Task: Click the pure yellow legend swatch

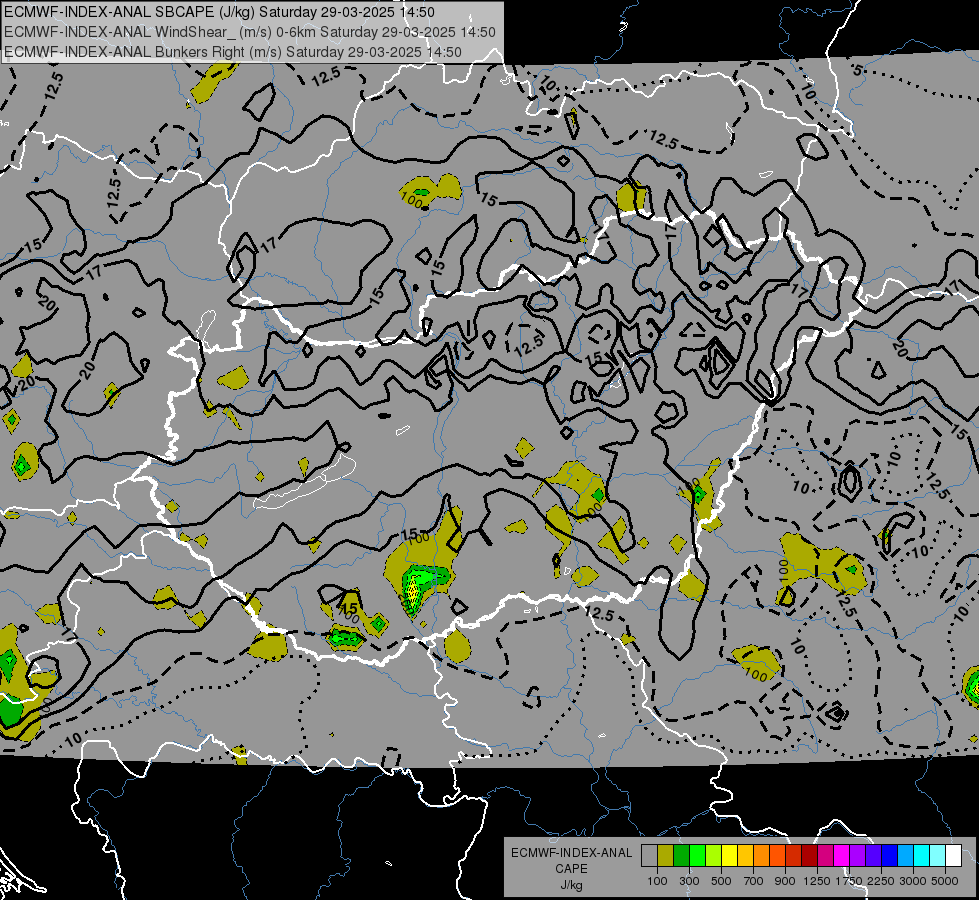Action: [x=730, y=855]
